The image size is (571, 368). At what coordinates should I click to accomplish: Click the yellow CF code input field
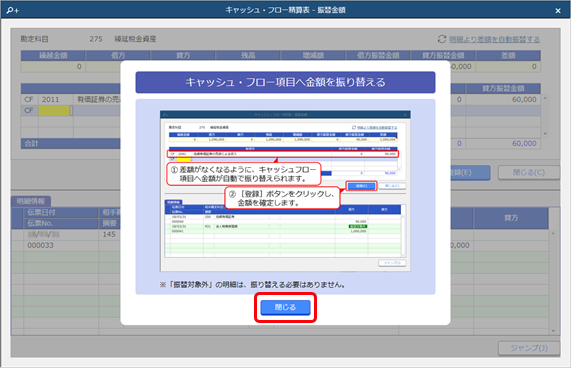(x=54, y=110)
